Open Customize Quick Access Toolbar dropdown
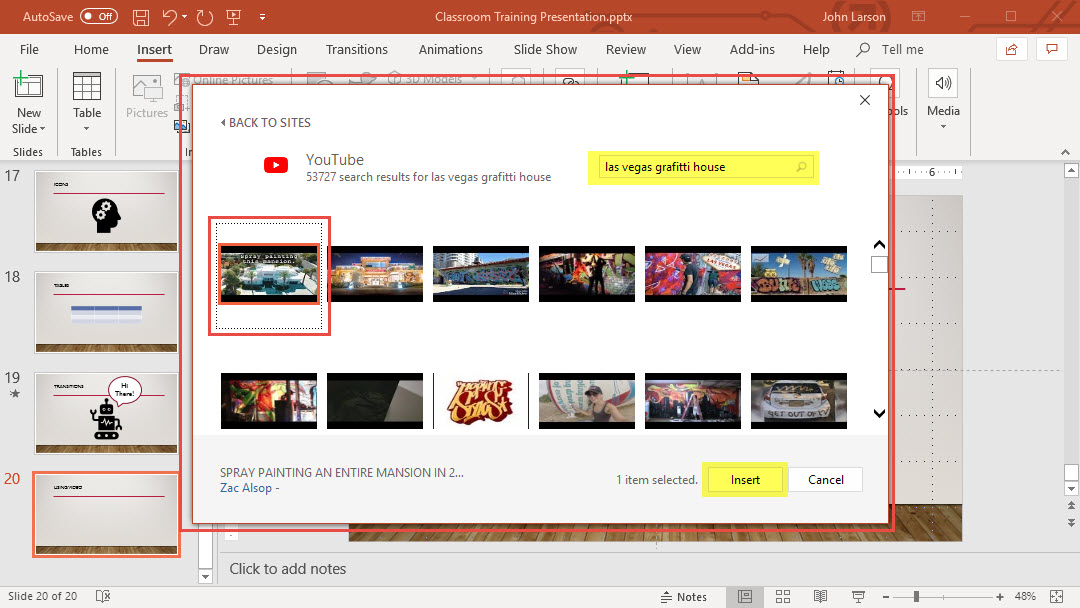This screenshot has width=1080, height=608. (x=262, y=17)
